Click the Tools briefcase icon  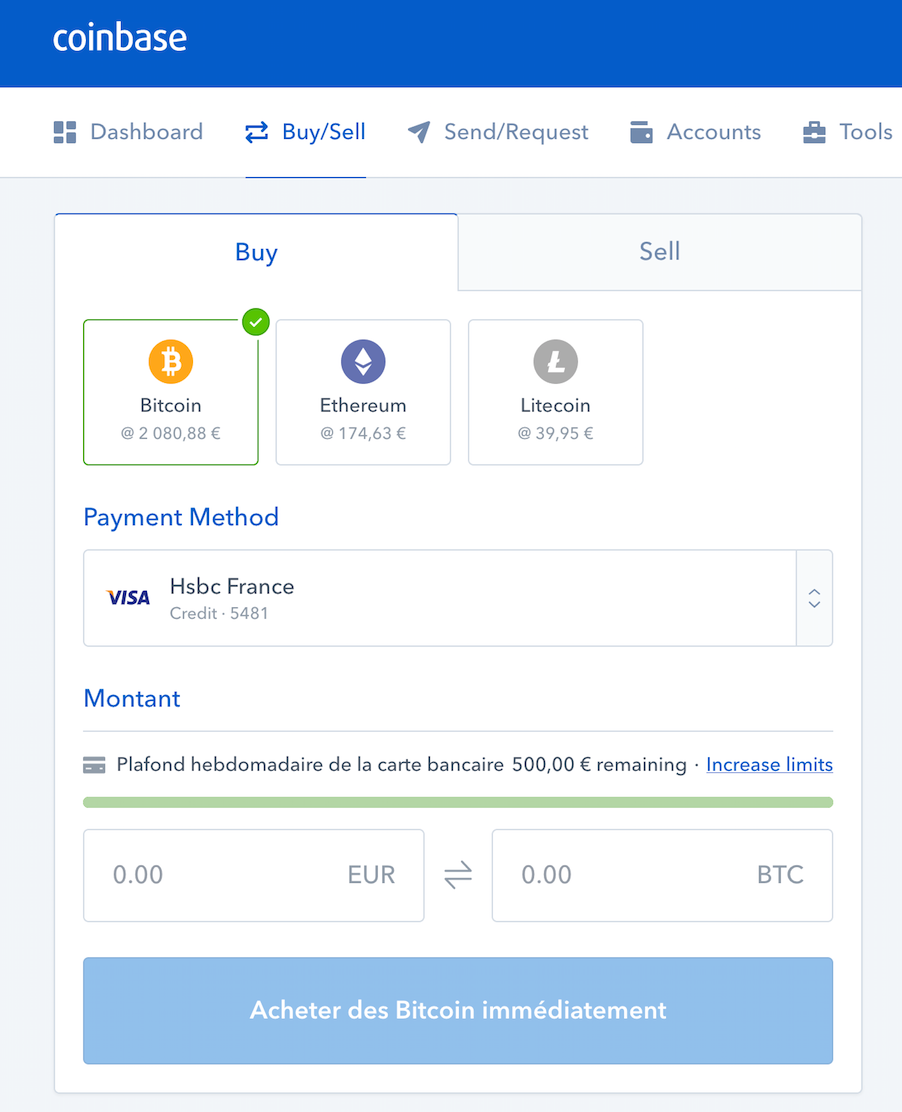coord(814,132)
